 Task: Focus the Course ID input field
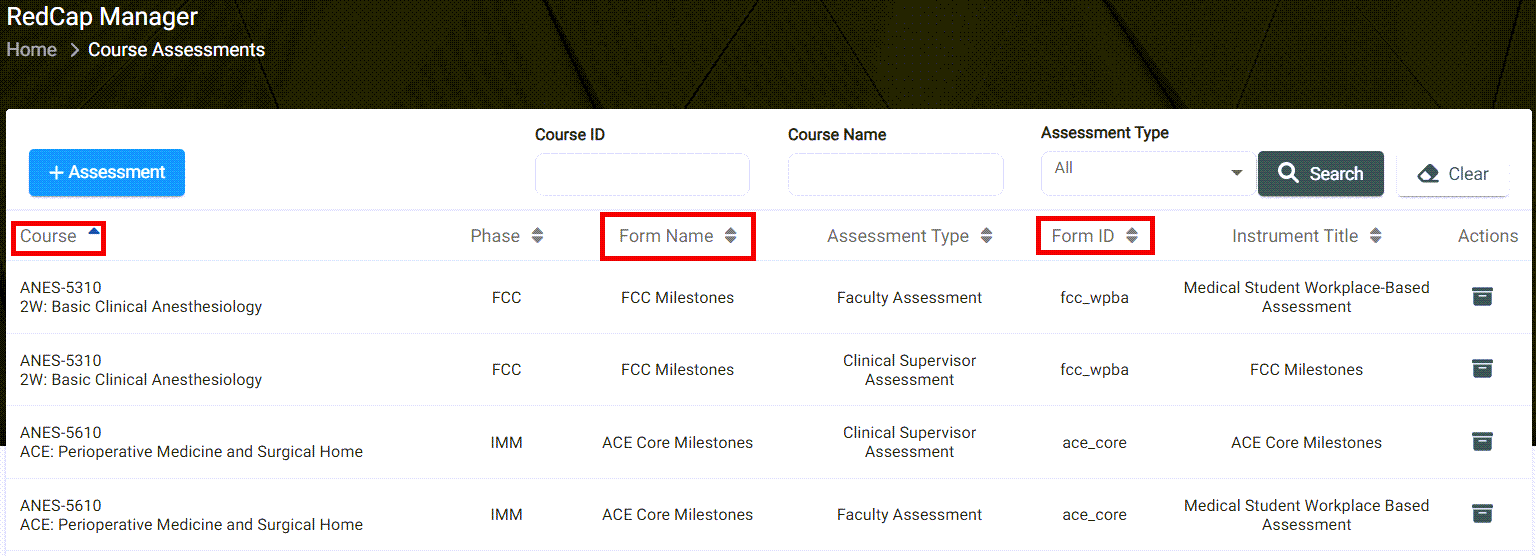tap(642, 175)
